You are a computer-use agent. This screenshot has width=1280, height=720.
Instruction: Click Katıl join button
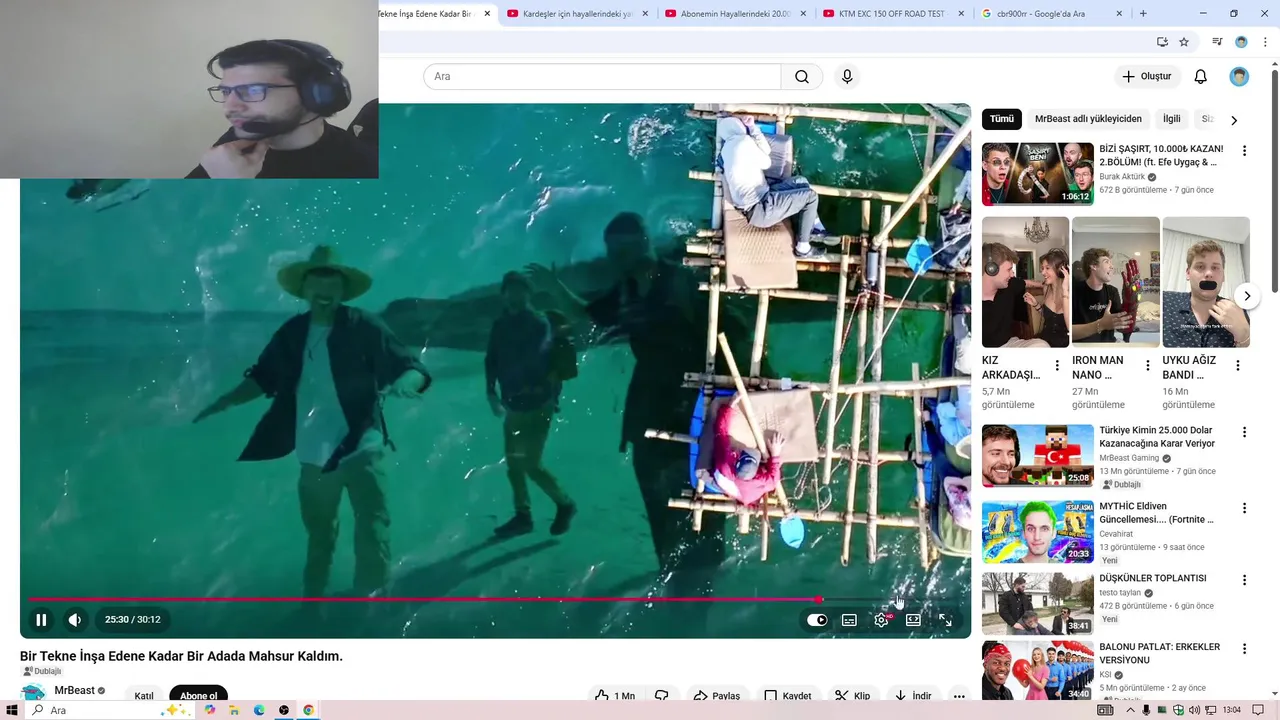pyautogui.click(x=144, y=696)
